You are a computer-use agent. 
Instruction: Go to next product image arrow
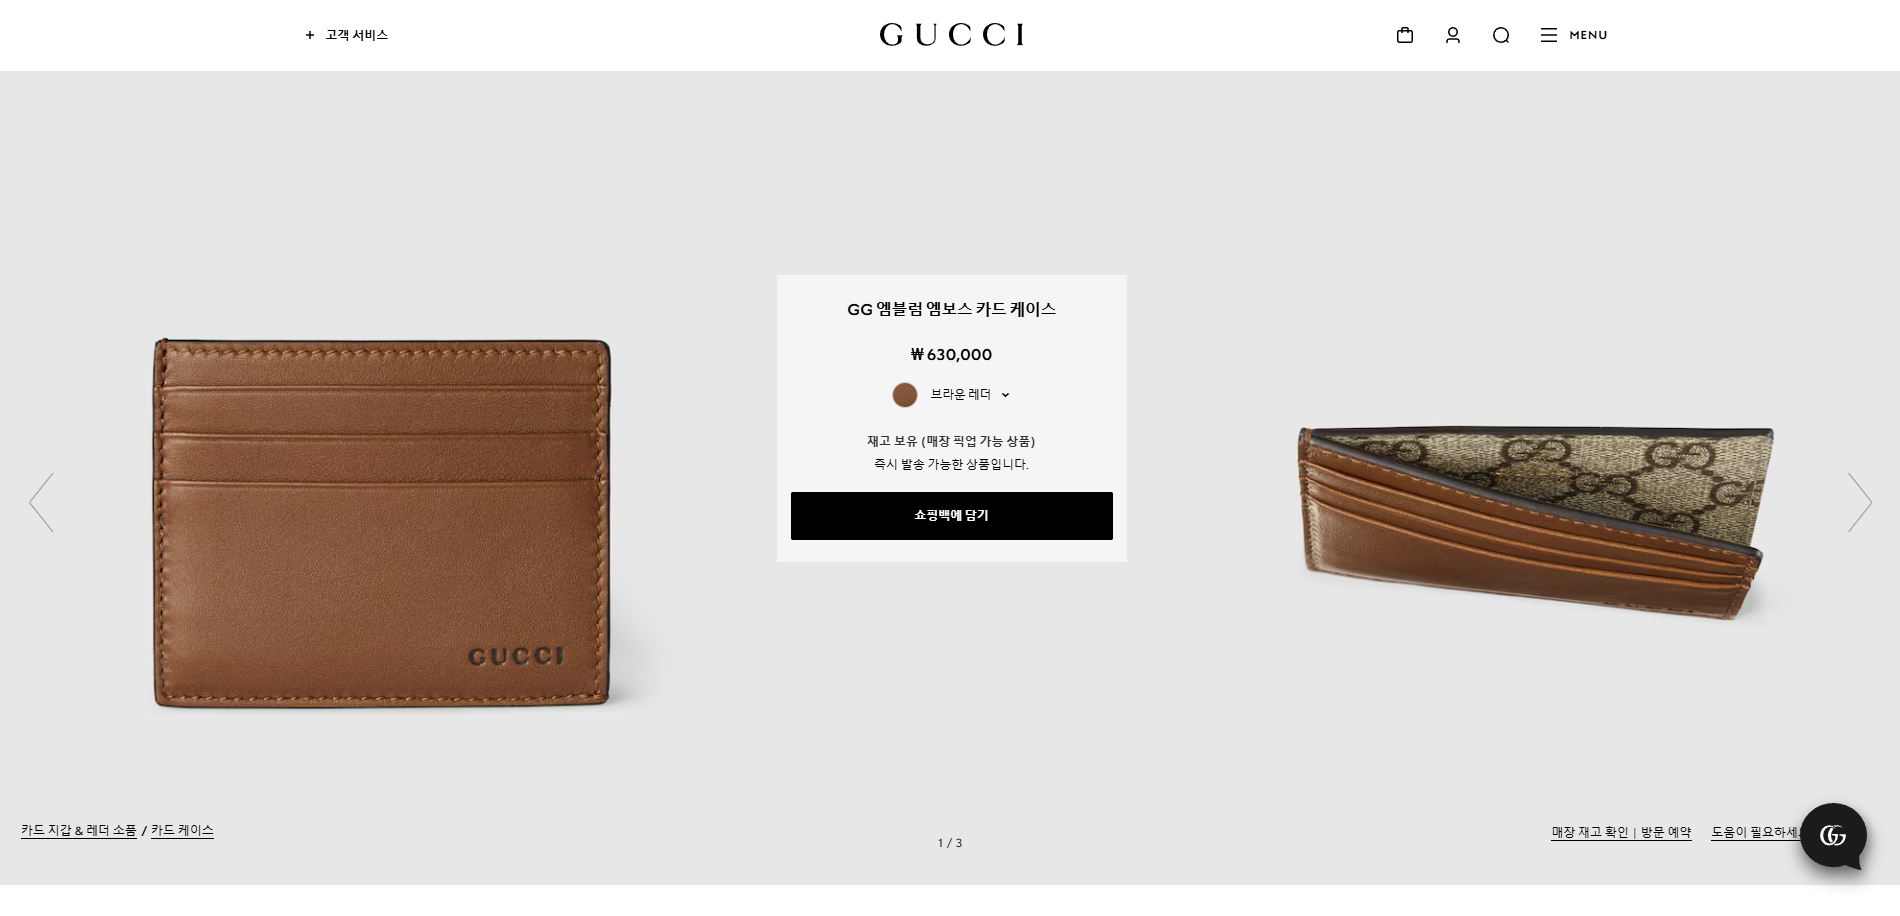1859,502
